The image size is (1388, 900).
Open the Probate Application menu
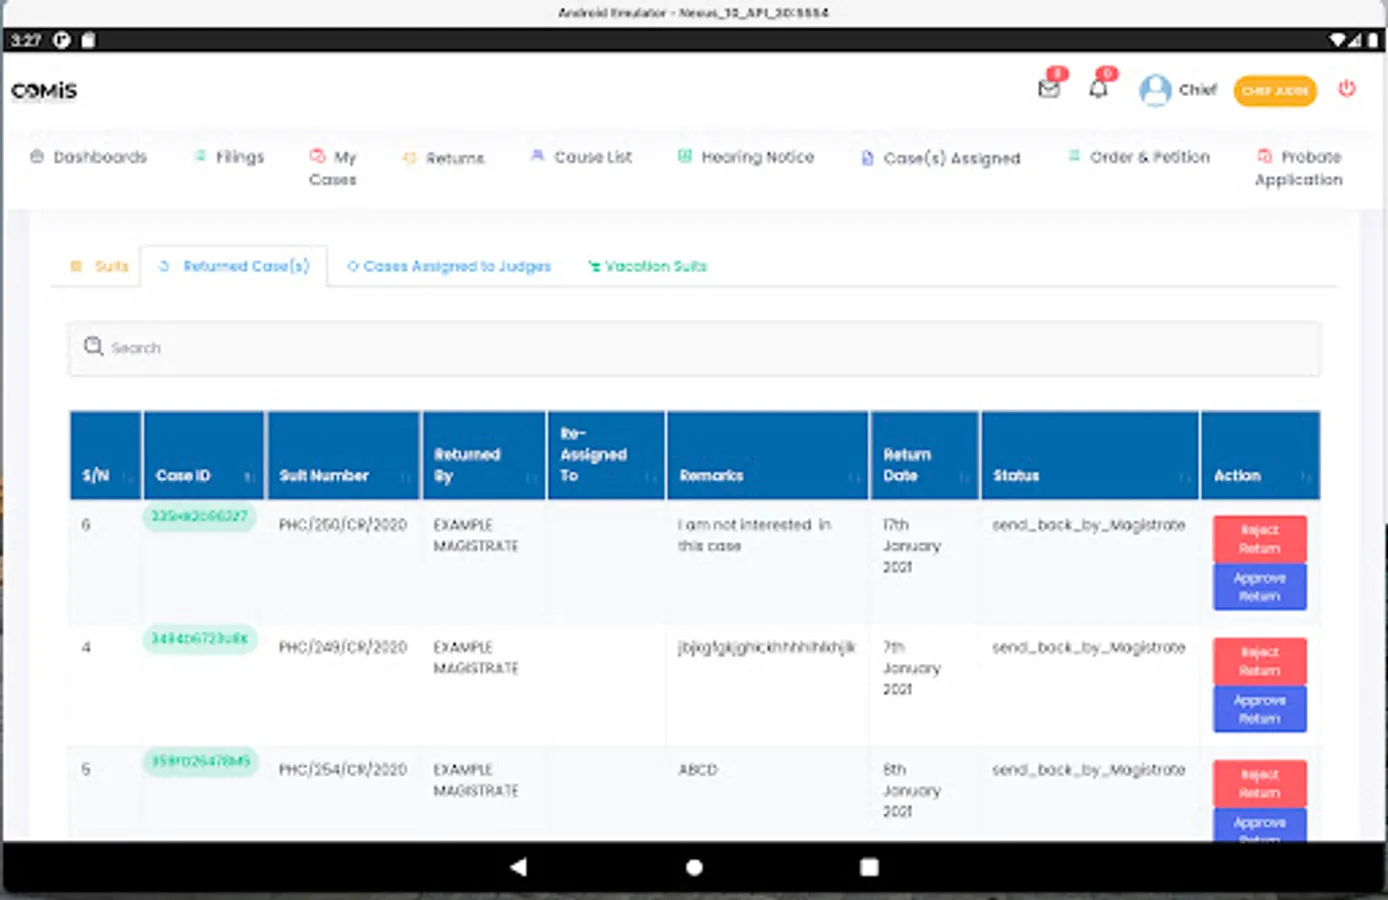tap(1299, 168)
